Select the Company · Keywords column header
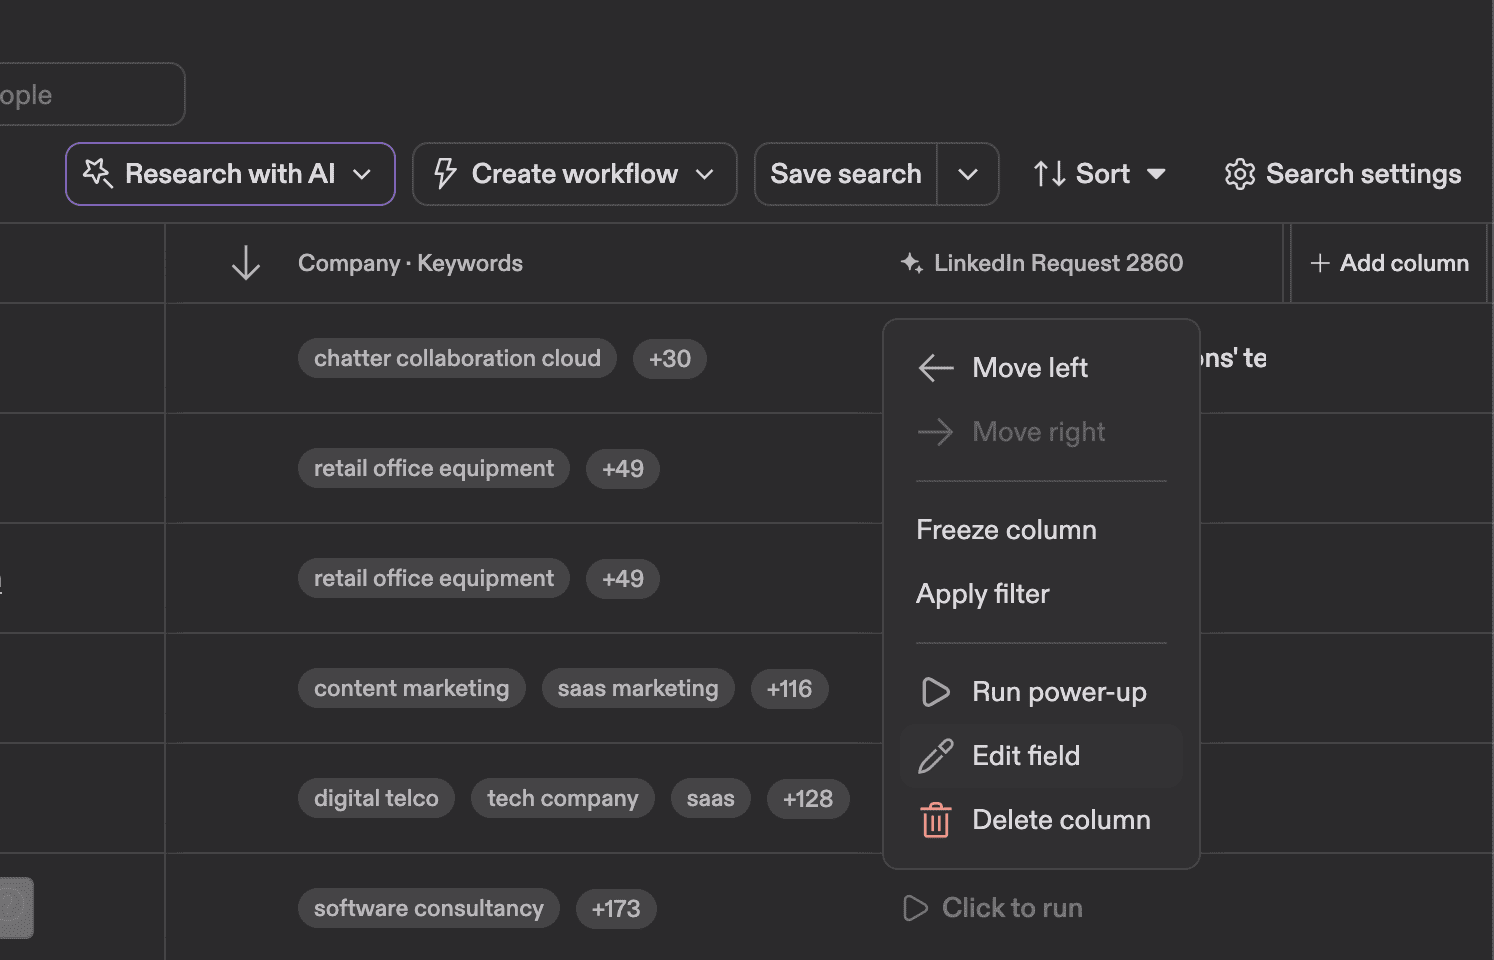The width and height of the screenshot is (1494, 960). click(x=410, y=263)
